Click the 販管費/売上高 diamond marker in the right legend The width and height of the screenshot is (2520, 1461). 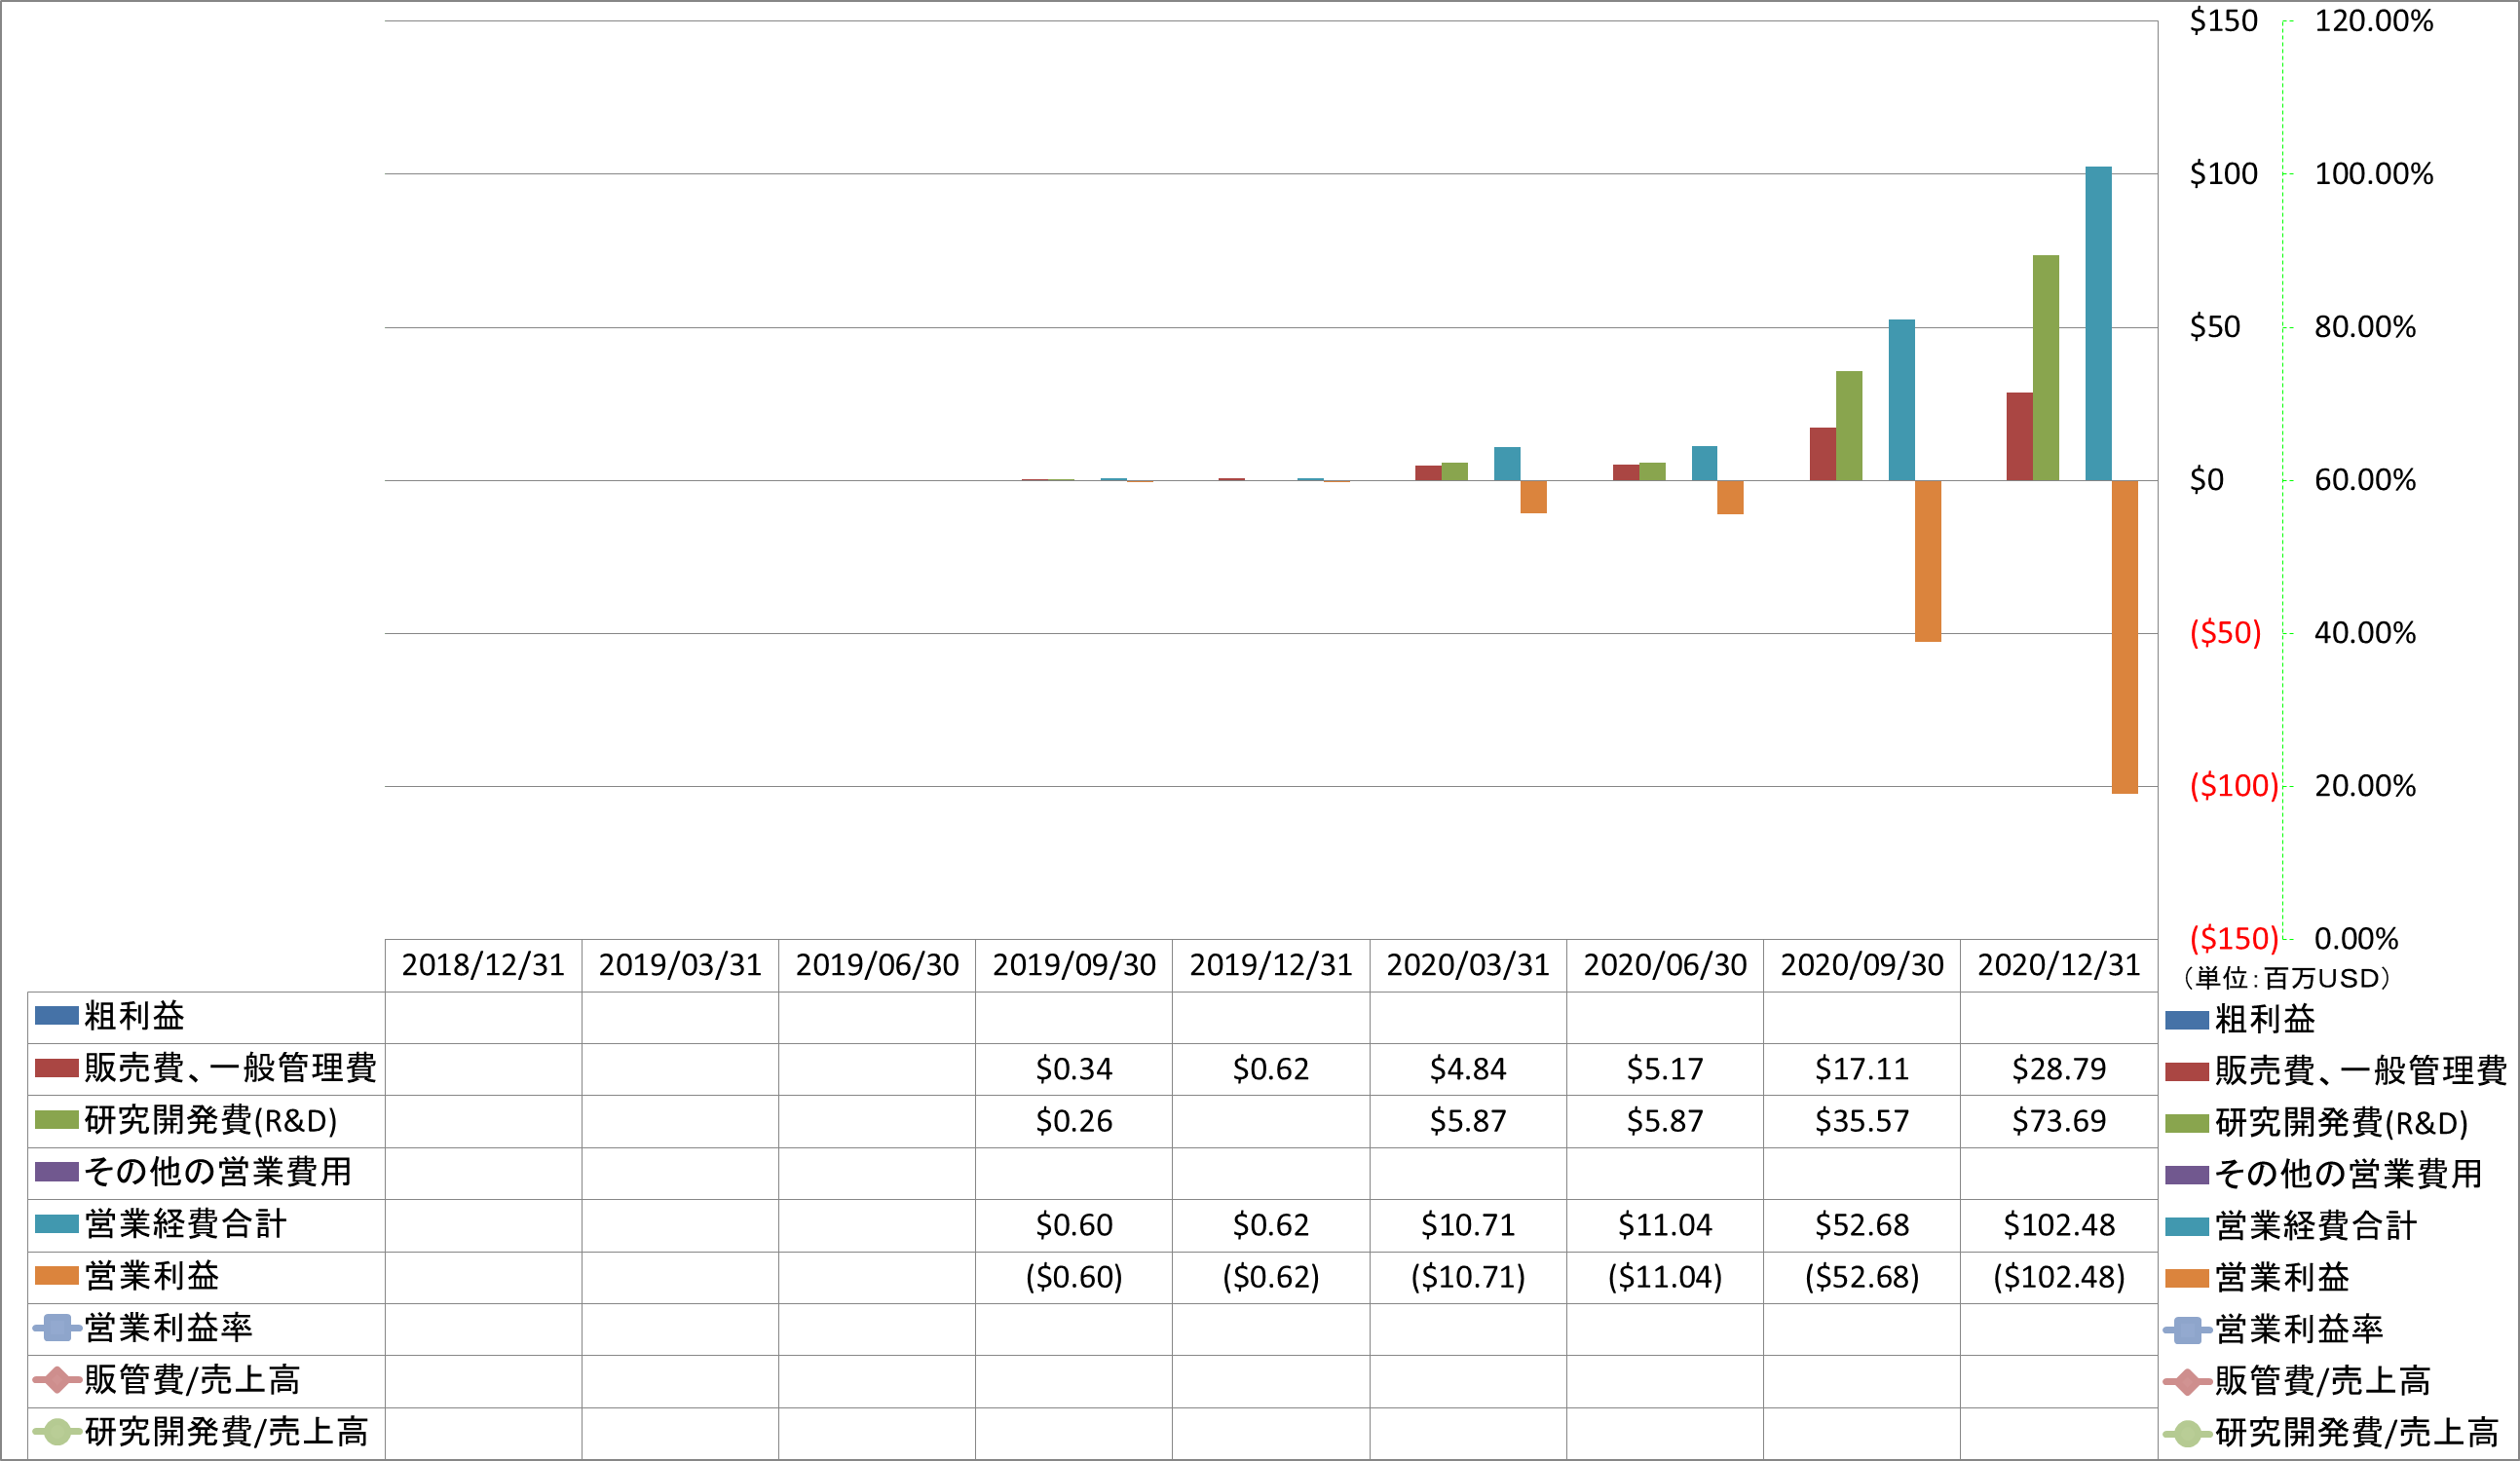[x=2187, y=1382]
